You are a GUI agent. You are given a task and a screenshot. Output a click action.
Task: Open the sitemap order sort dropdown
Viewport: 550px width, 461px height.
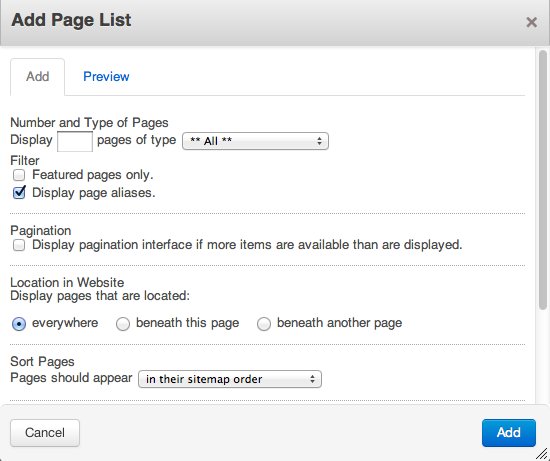tap(230, 379)
